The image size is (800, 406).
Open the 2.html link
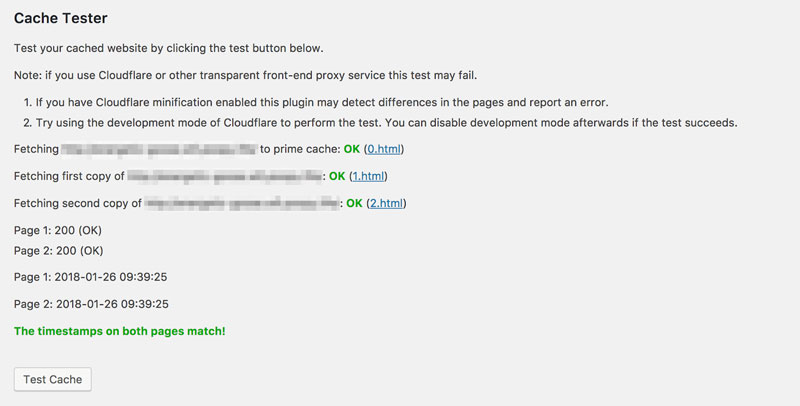tap(386, 203)
